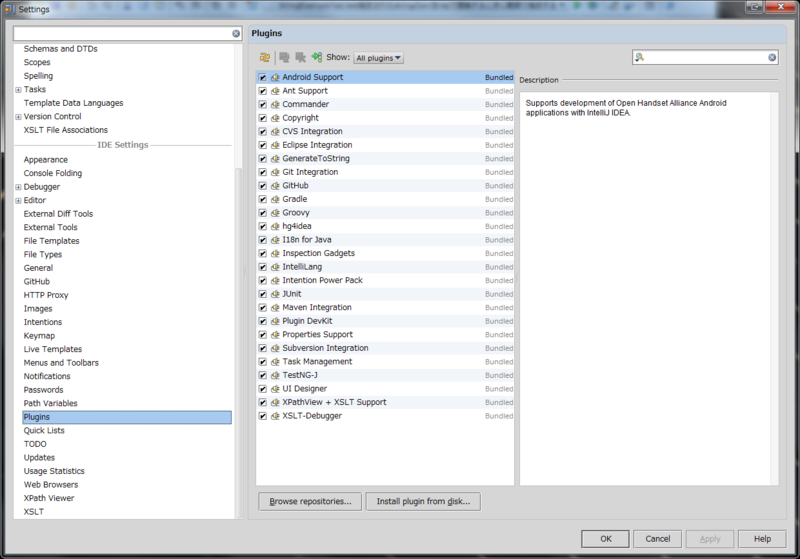Clear the settings search field icon

pyautogui.click(x=236, y=34)
